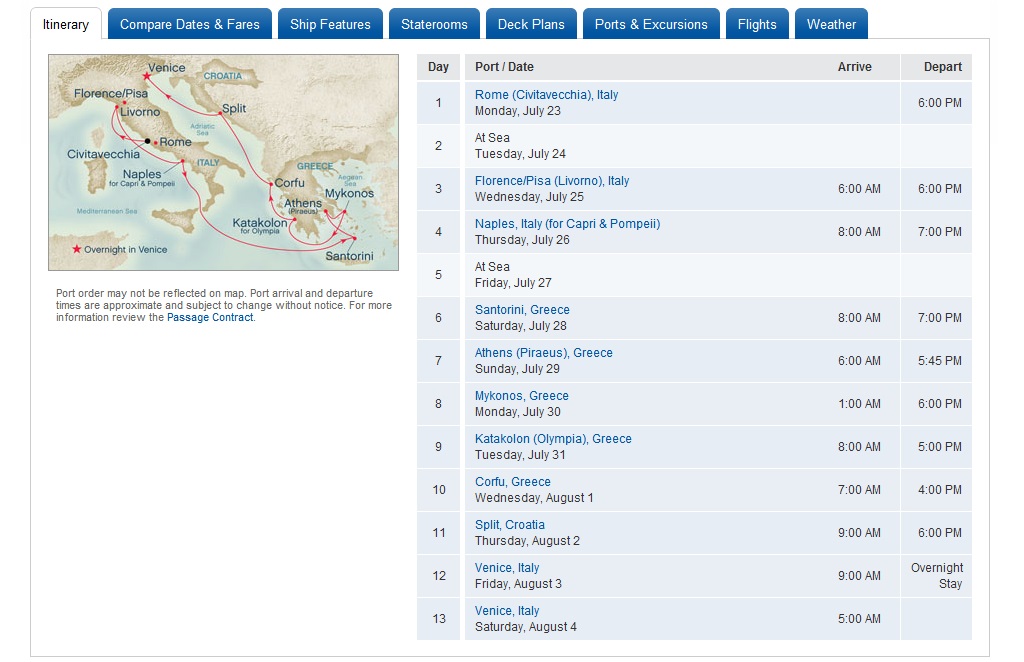Open the Compare Dates & Fares tab
Viewport: 1024px width, 662px height.
click(x=189, y=24)
